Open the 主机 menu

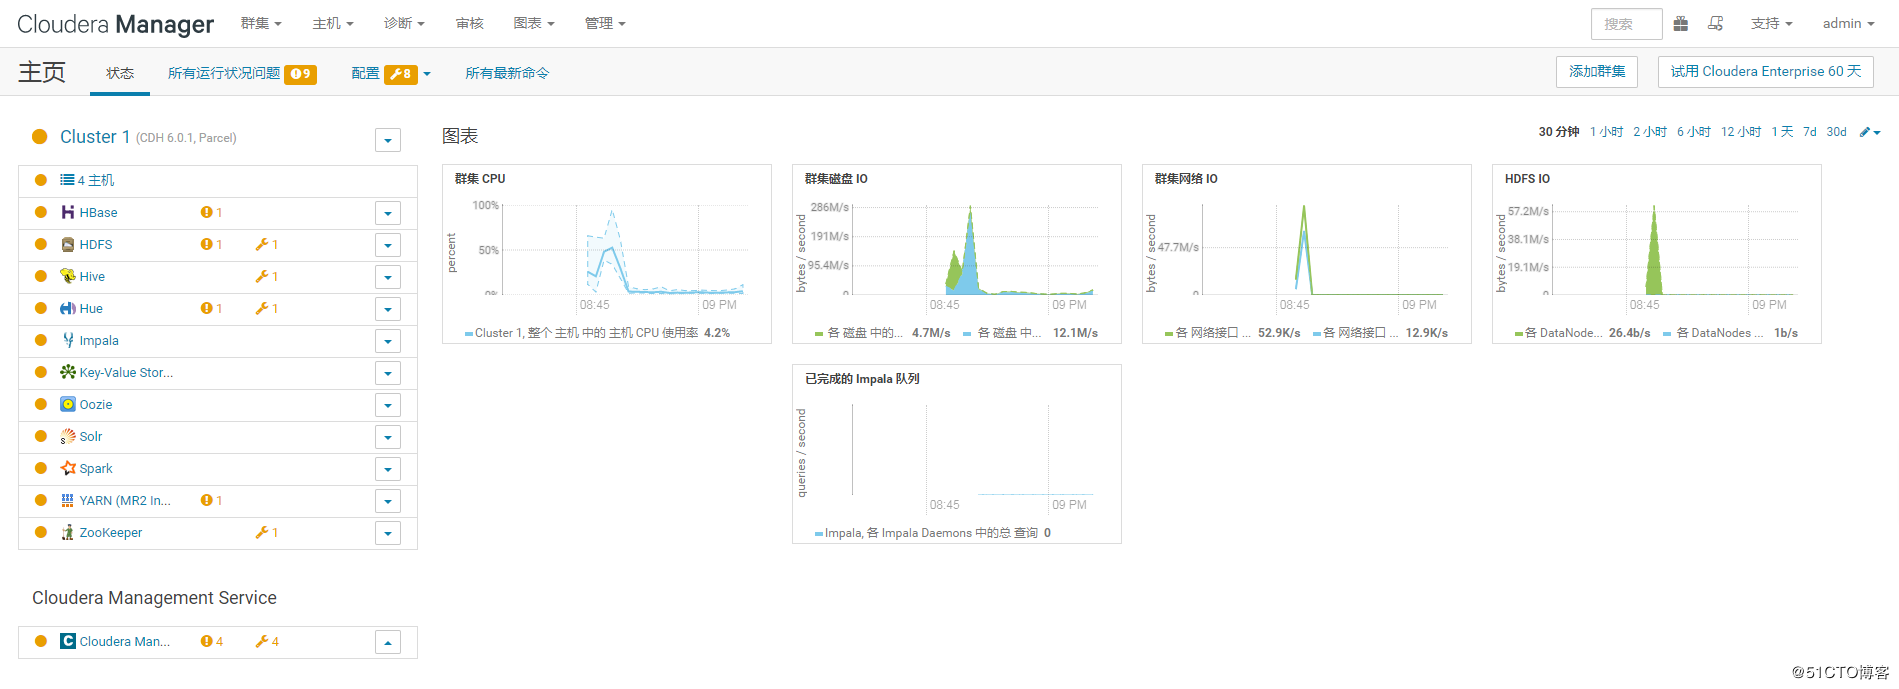333,23
